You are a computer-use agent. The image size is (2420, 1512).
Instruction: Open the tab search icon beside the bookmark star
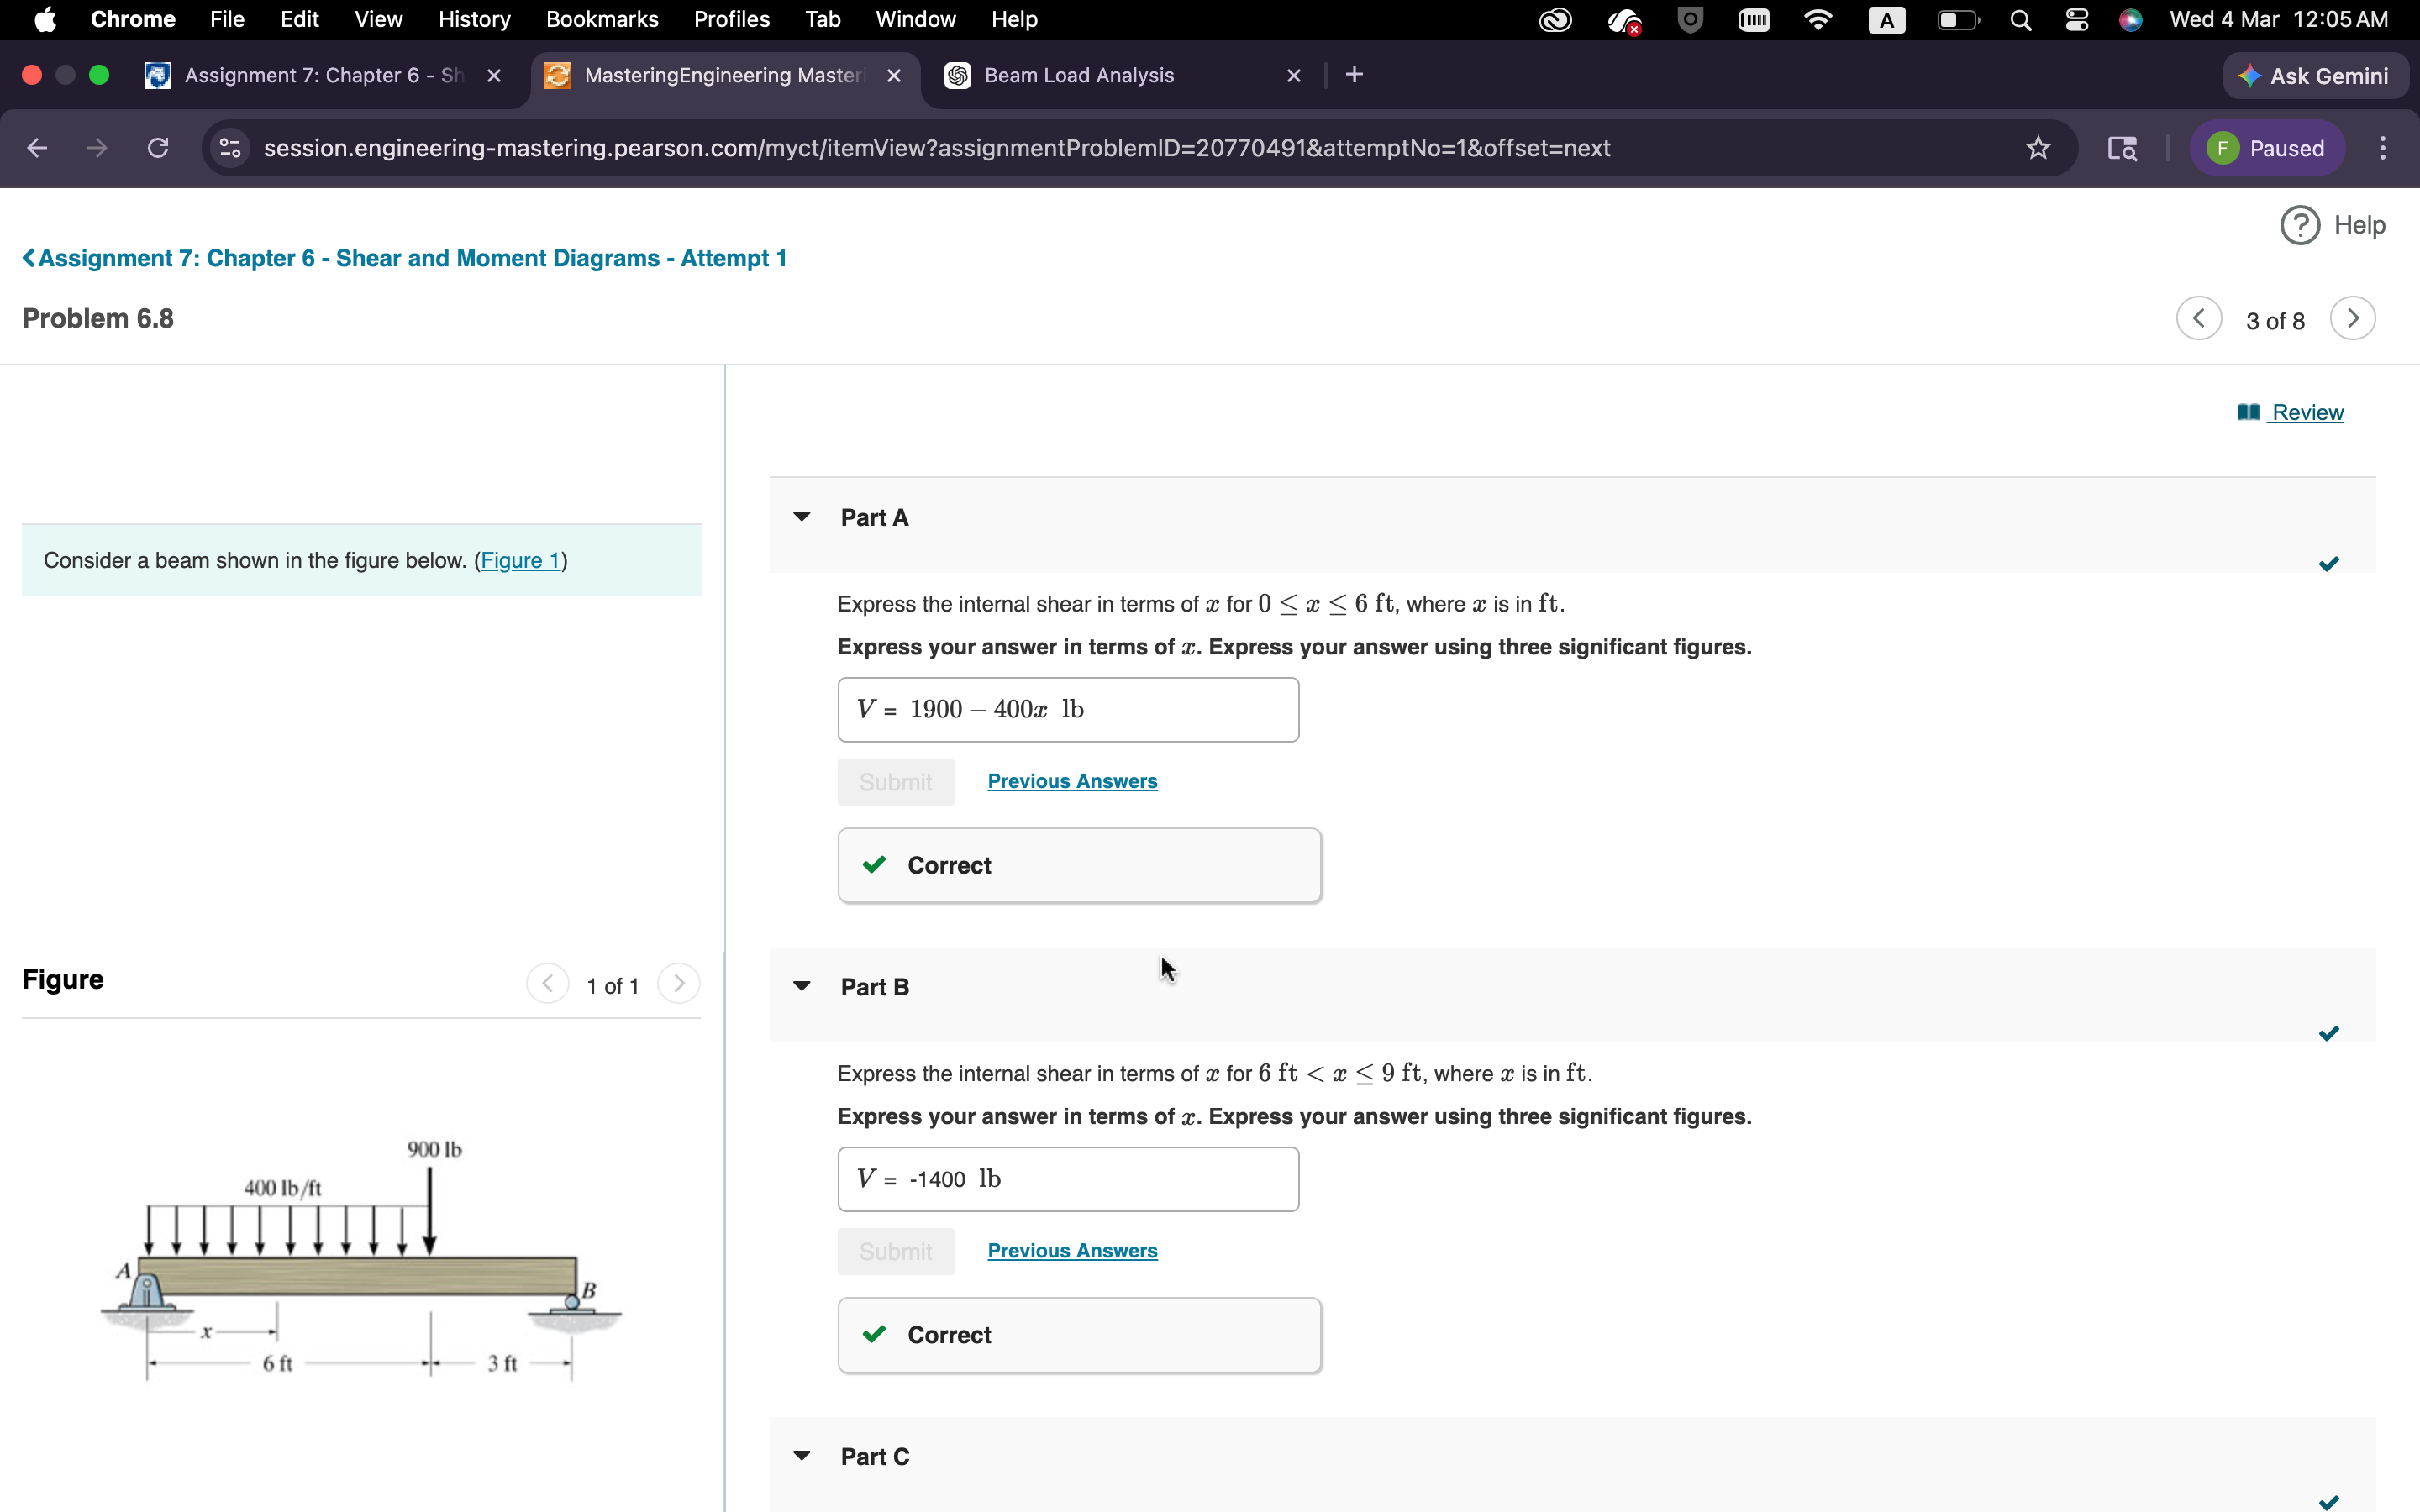point(2122,148)
